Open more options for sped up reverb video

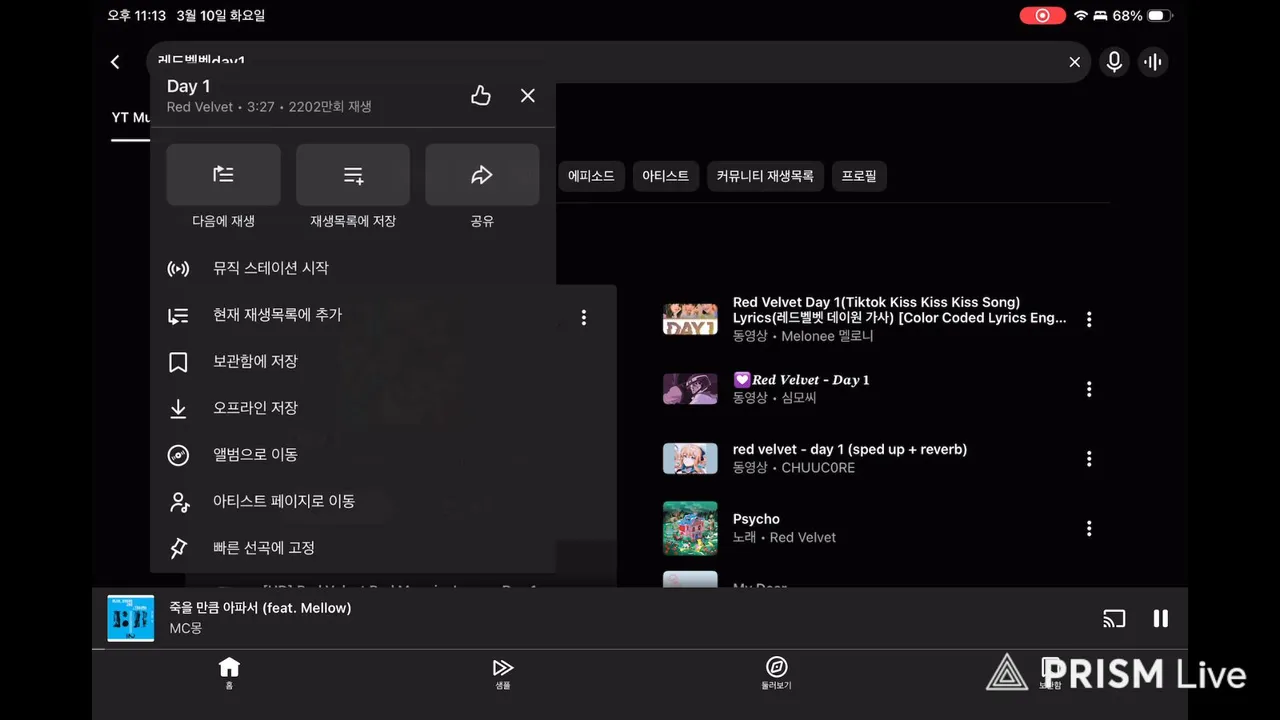click(x=1089, y=459)
